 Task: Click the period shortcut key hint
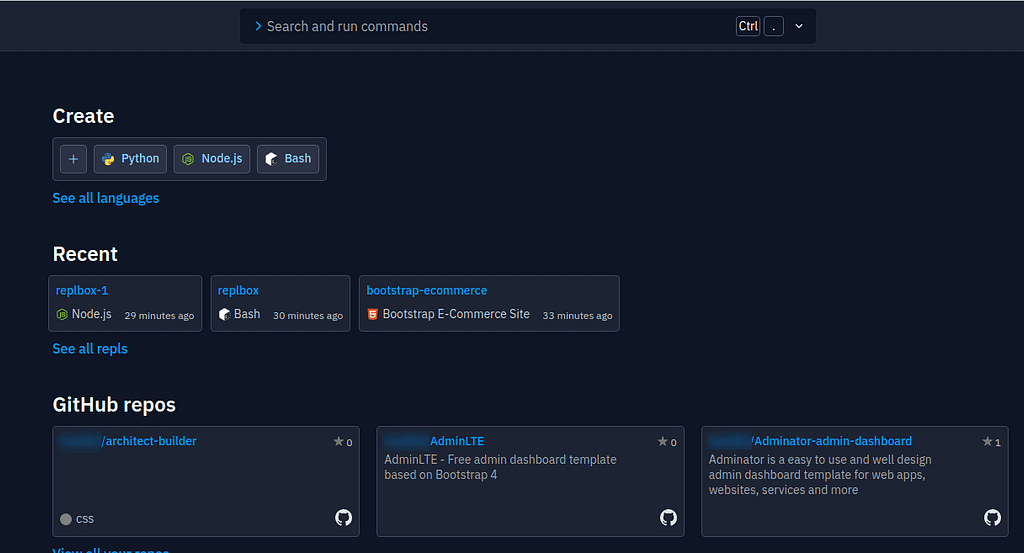coord(774,26)
